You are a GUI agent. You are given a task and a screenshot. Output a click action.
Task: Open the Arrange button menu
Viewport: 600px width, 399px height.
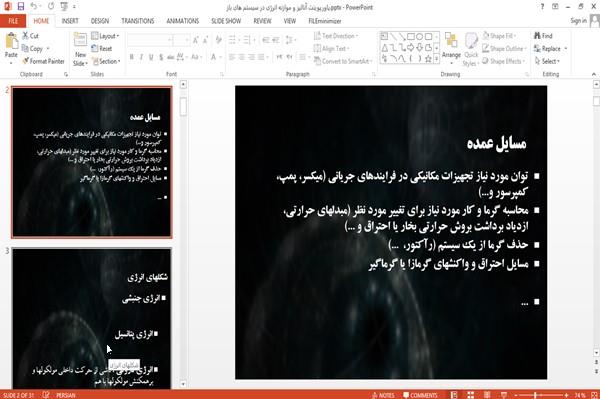[451, 49]
